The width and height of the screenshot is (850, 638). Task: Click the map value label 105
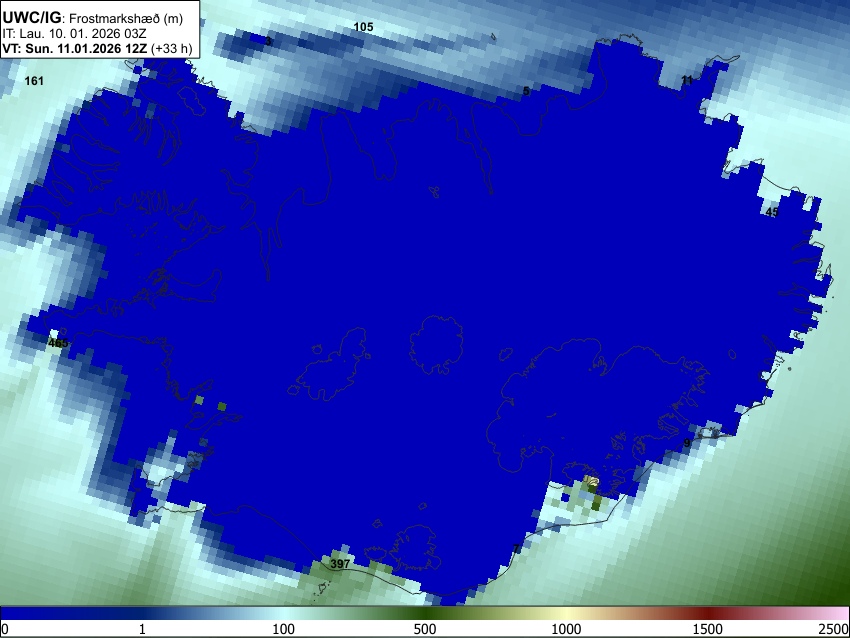click(363, 27)
